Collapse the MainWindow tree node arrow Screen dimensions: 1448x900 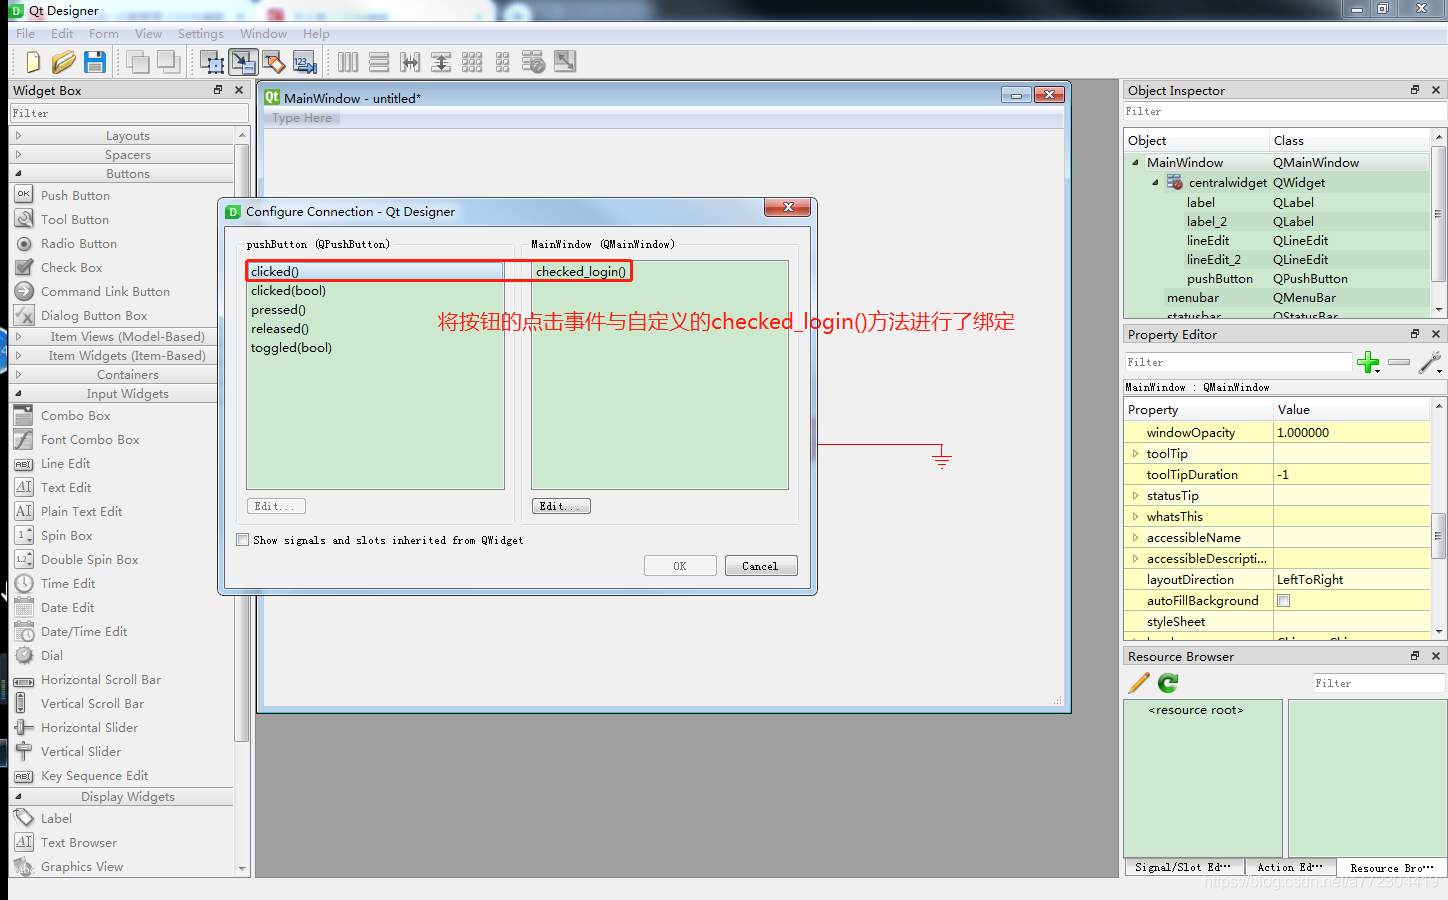pyautogui.click(x=1135, y=162)
